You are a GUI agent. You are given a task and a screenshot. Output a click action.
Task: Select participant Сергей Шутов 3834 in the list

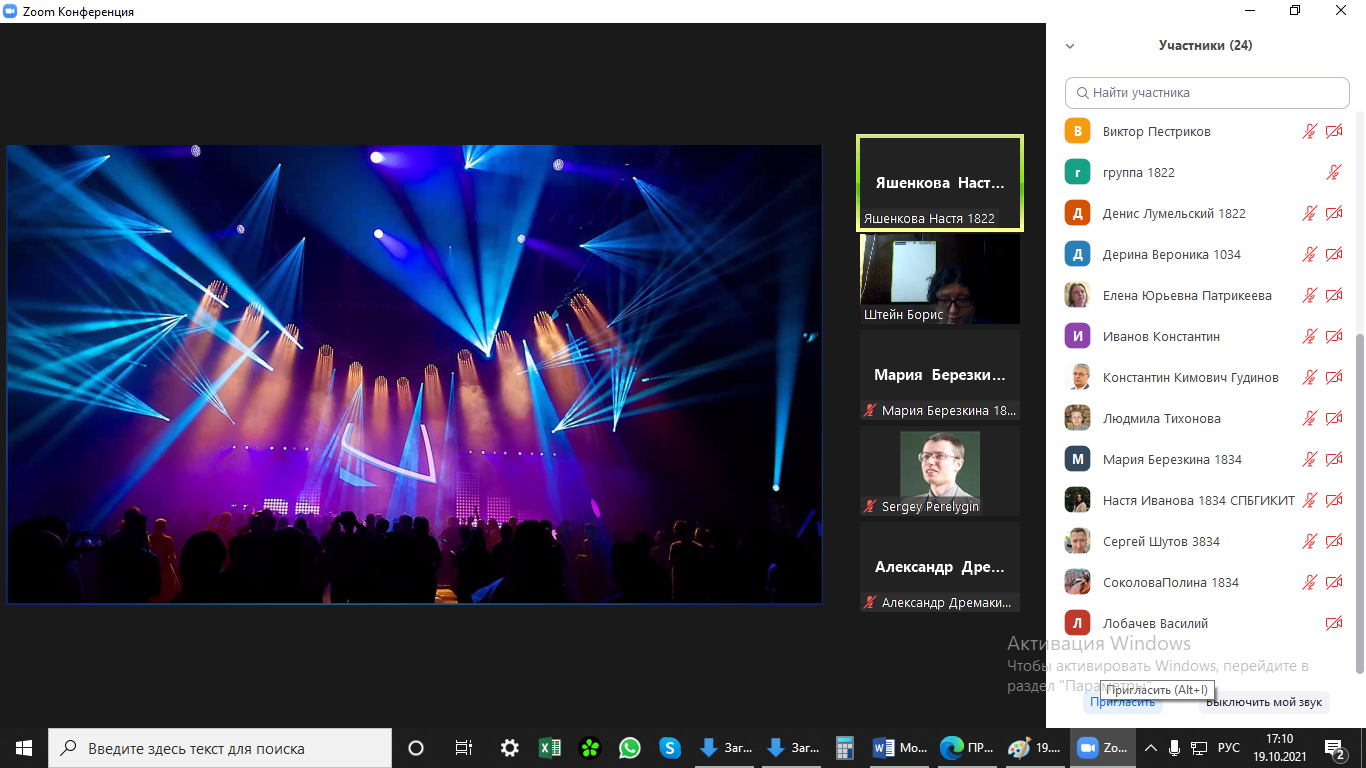coord(1161,541)
